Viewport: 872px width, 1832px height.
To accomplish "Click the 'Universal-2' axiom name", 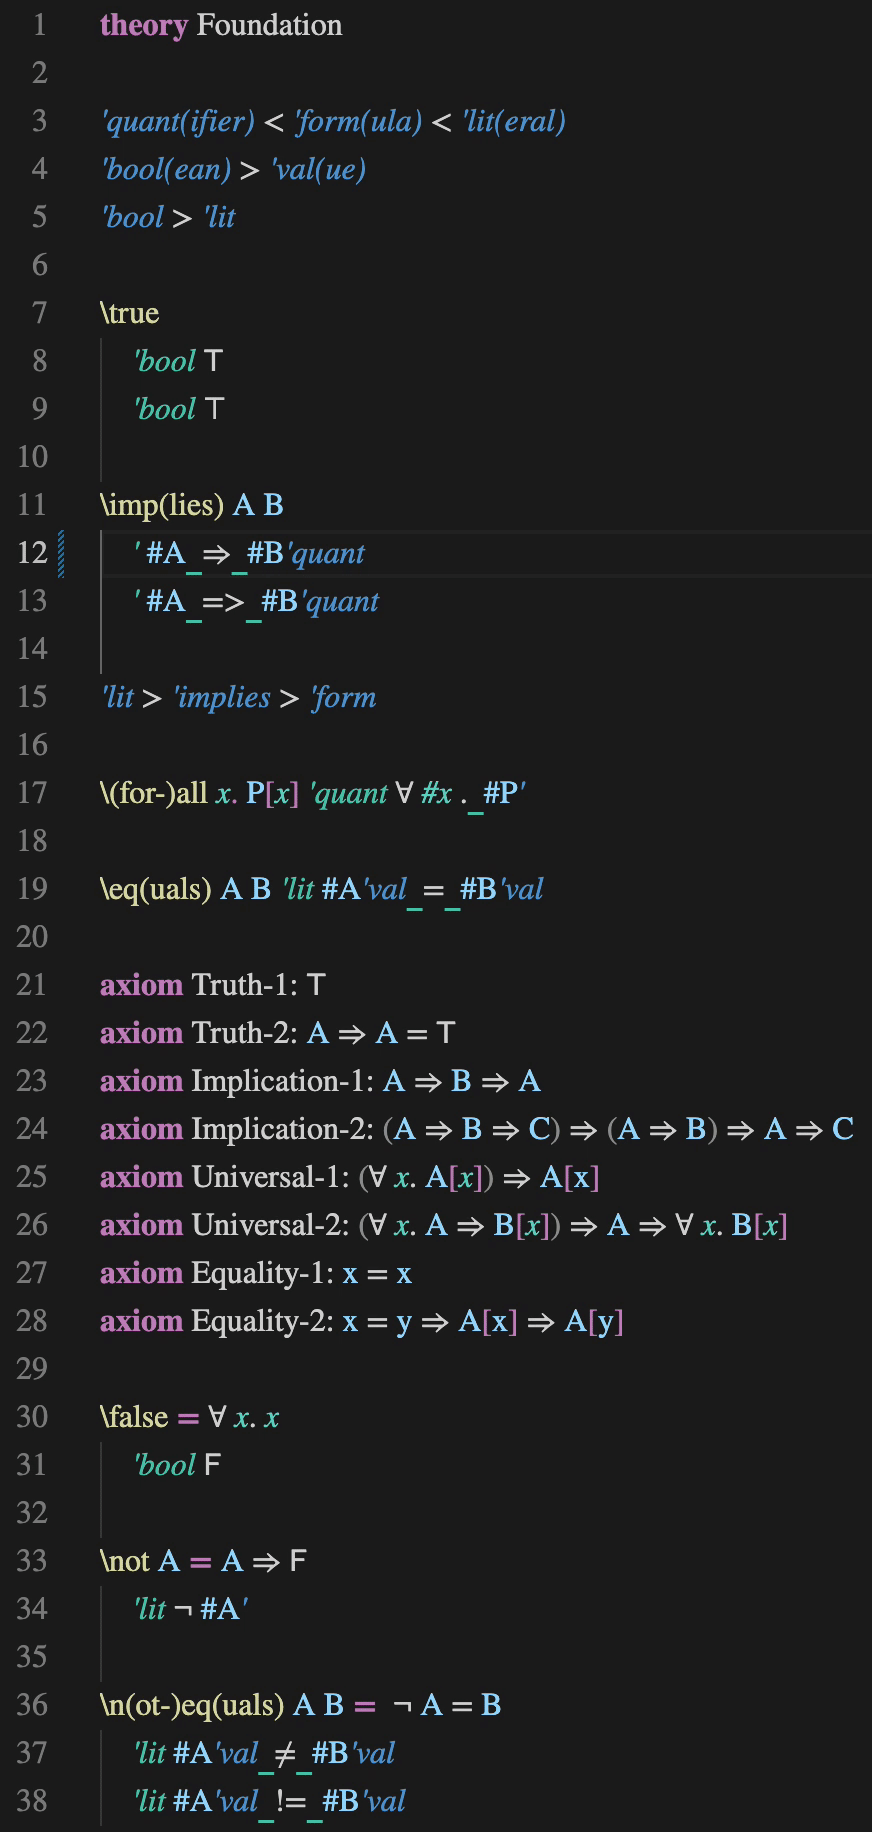I will point(270,1225).
